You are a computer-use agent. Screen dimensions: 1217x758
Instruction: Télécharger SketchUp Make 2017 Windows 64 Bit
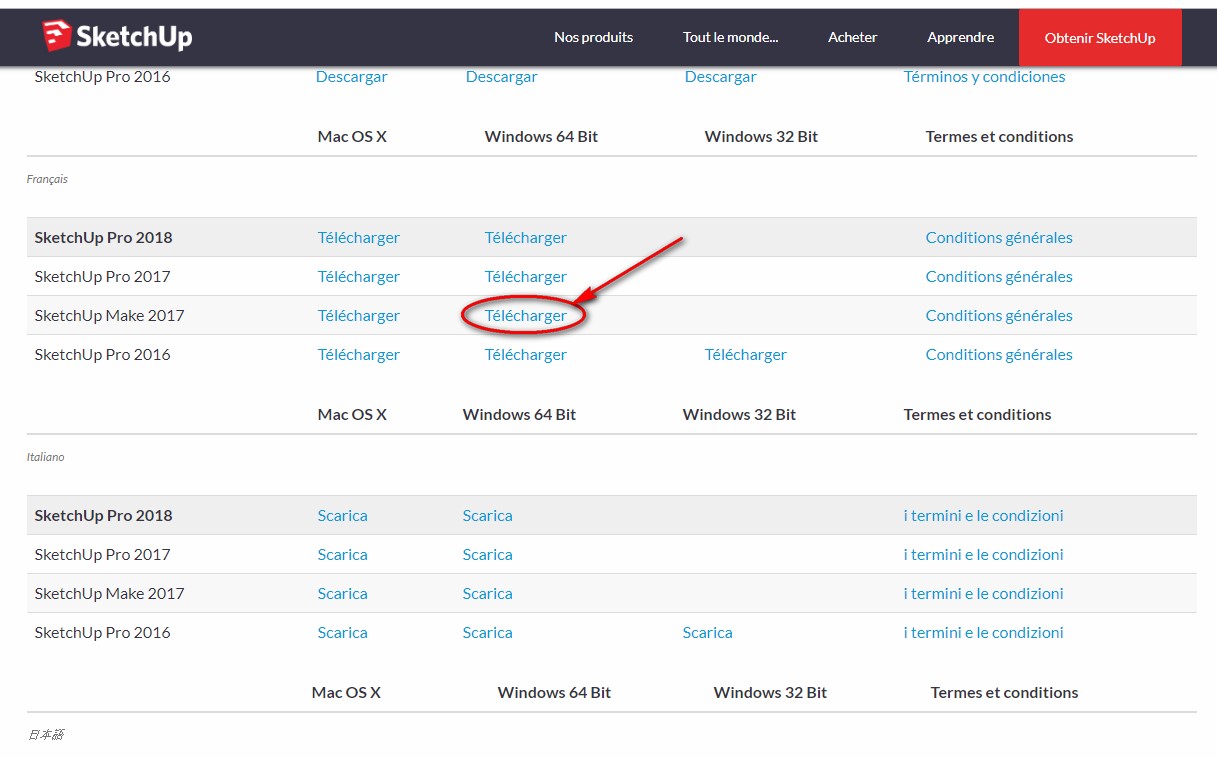(526, 316)
